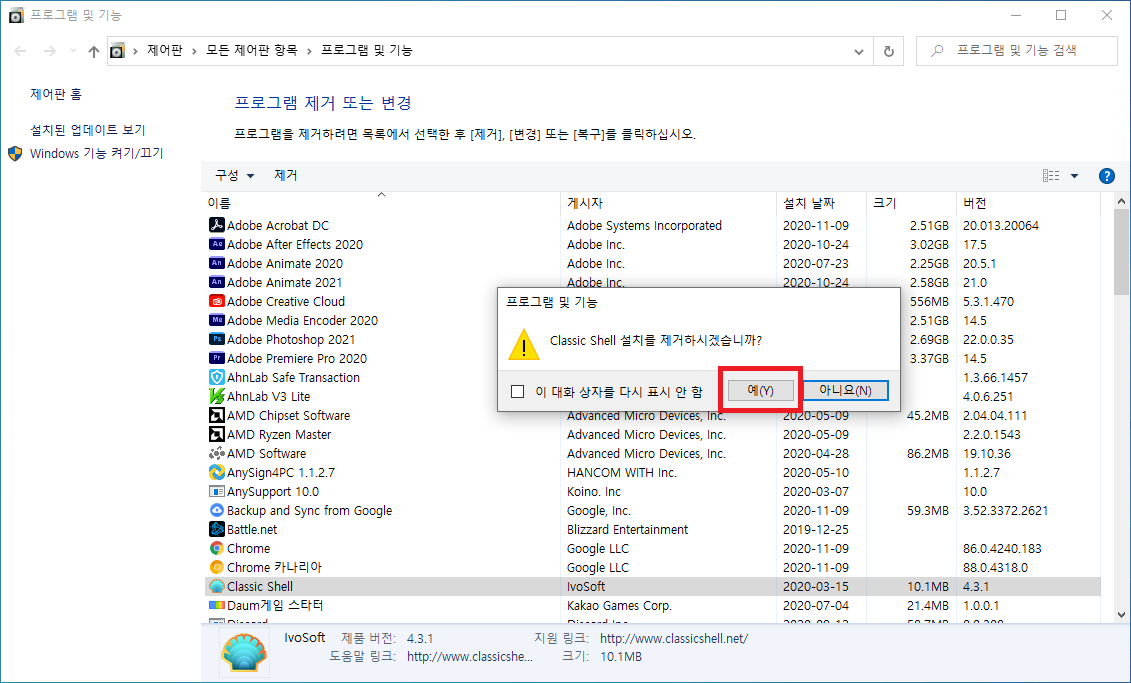Click 모든 제어판 항목 in breadcrumb

pyautogui.click(x=252, y=50)
